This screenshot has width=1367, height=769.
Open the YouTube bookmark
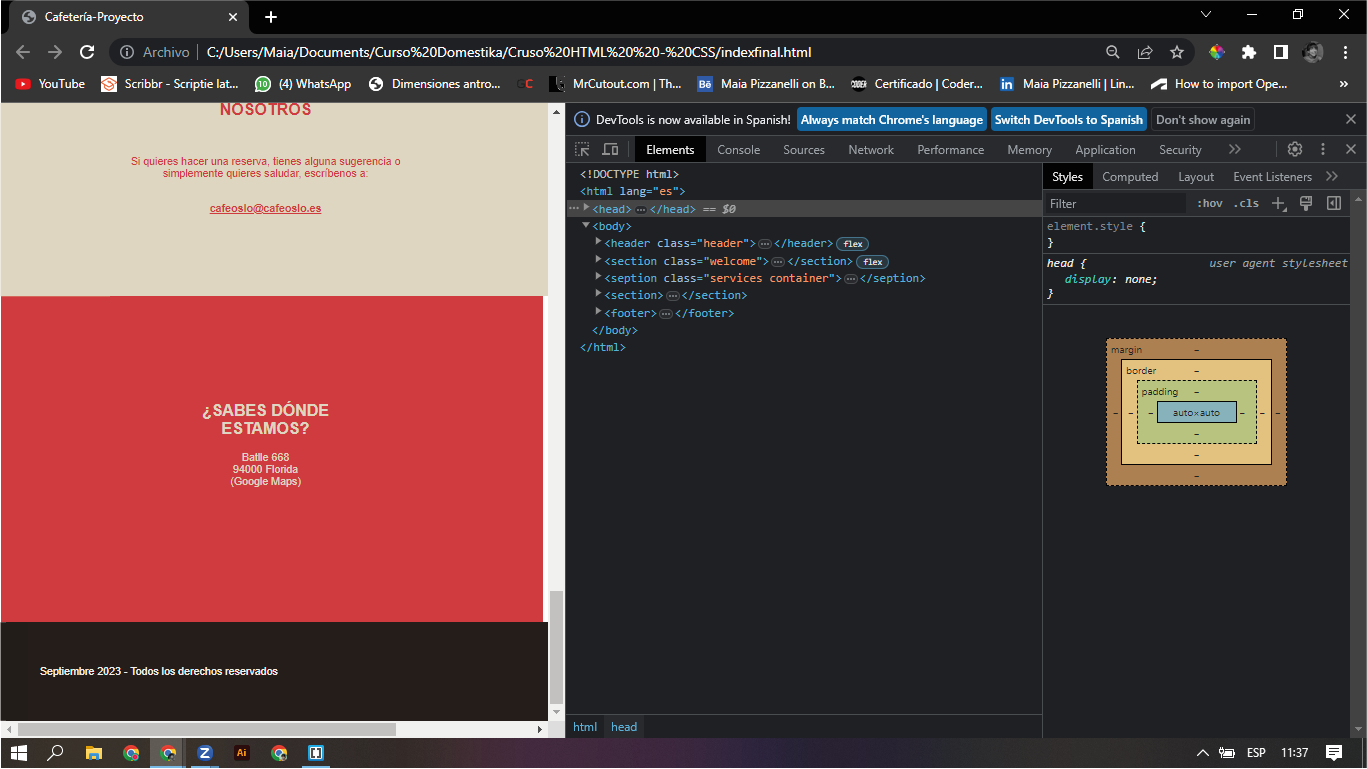pyautogui.click(x=50, y=84)
